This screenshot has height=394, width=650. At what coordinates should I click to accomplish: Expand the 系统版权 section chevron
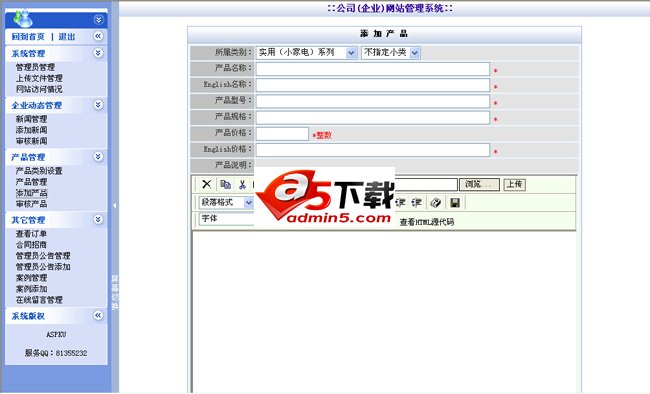98,316
